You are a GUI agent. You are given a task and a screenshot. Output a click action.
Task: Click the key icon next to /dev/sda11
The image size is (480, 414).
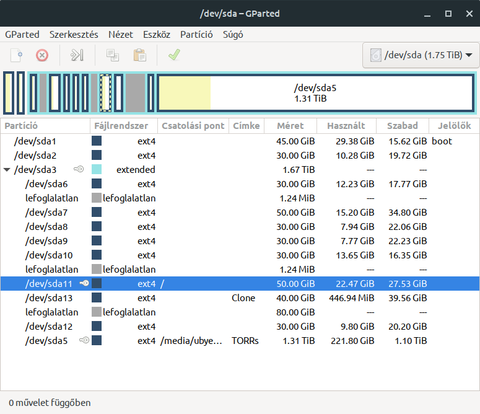84,283
